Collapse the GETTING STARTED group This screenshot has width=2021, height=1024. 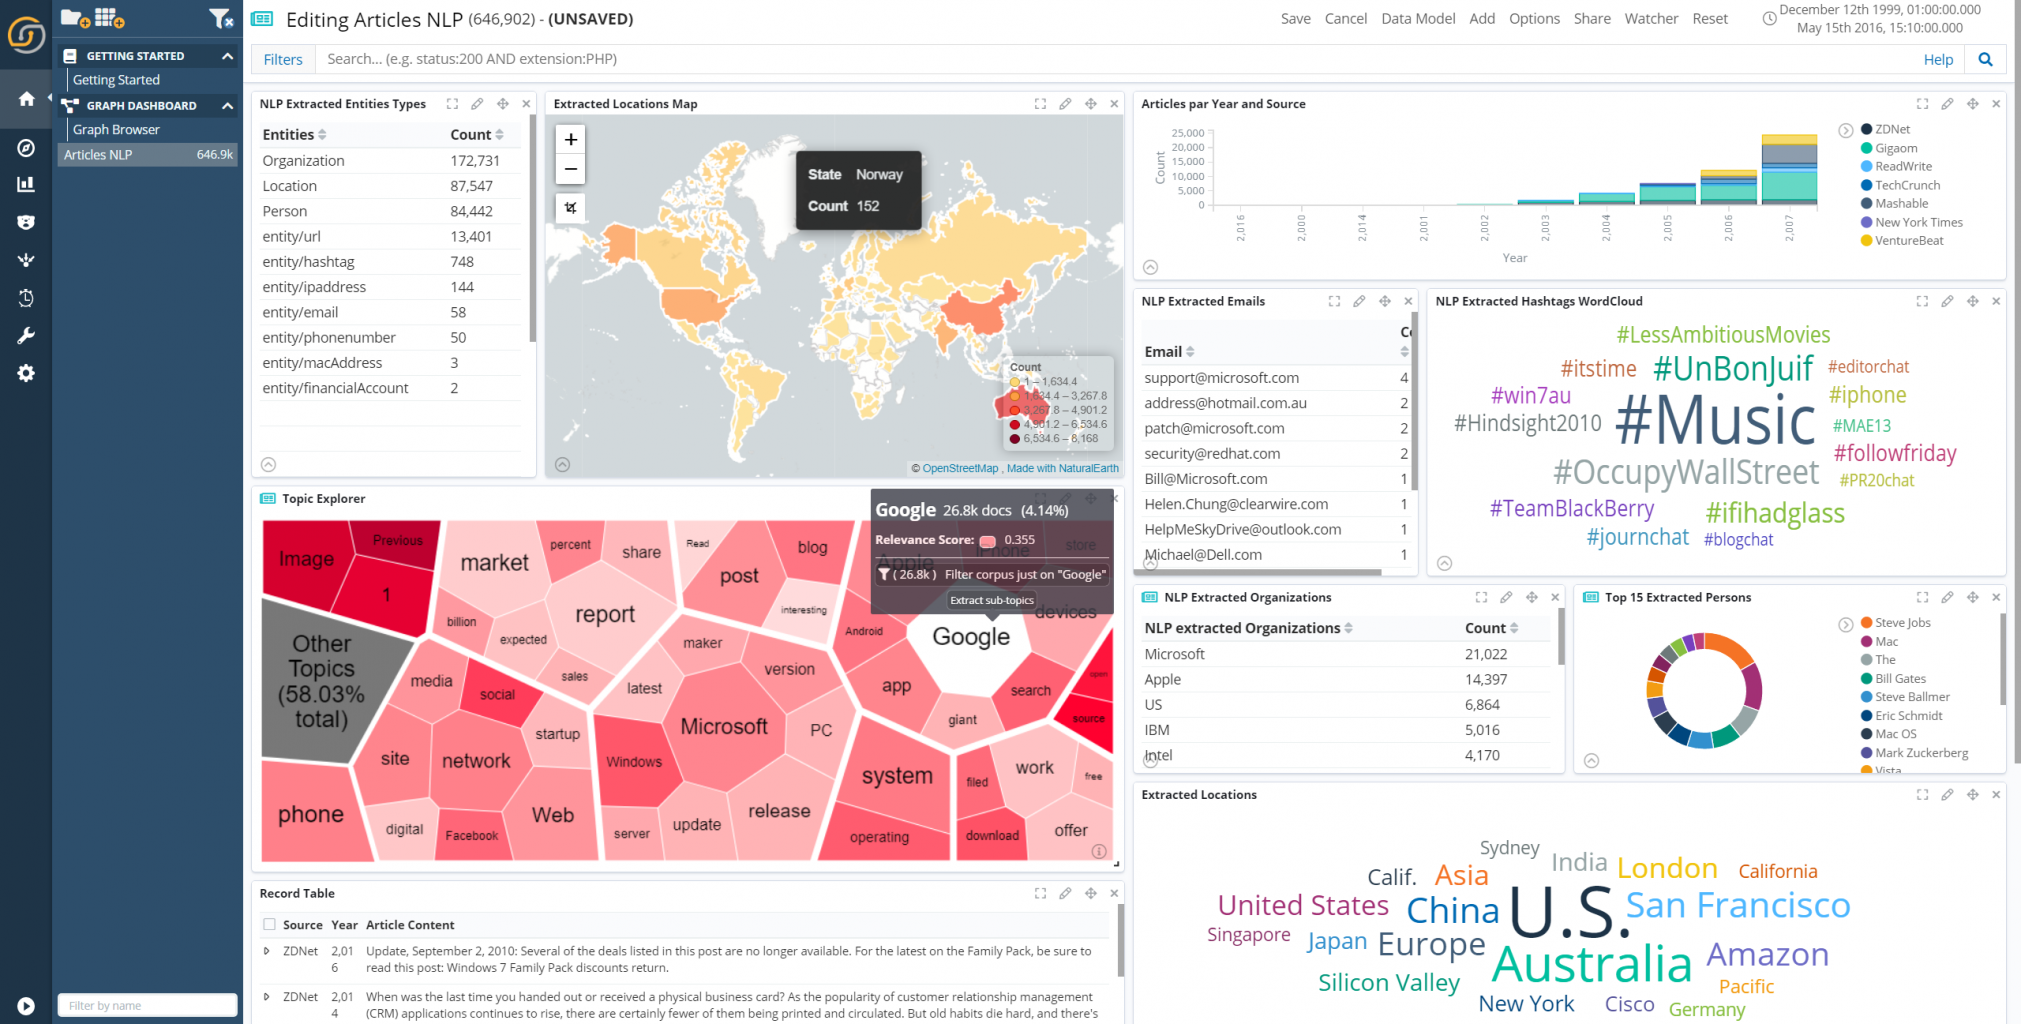coord(228,56)
